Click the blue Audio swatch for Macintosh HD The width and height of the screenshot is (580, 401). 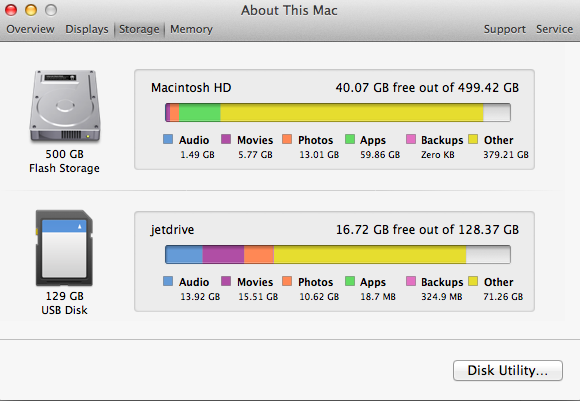(168, 139)
